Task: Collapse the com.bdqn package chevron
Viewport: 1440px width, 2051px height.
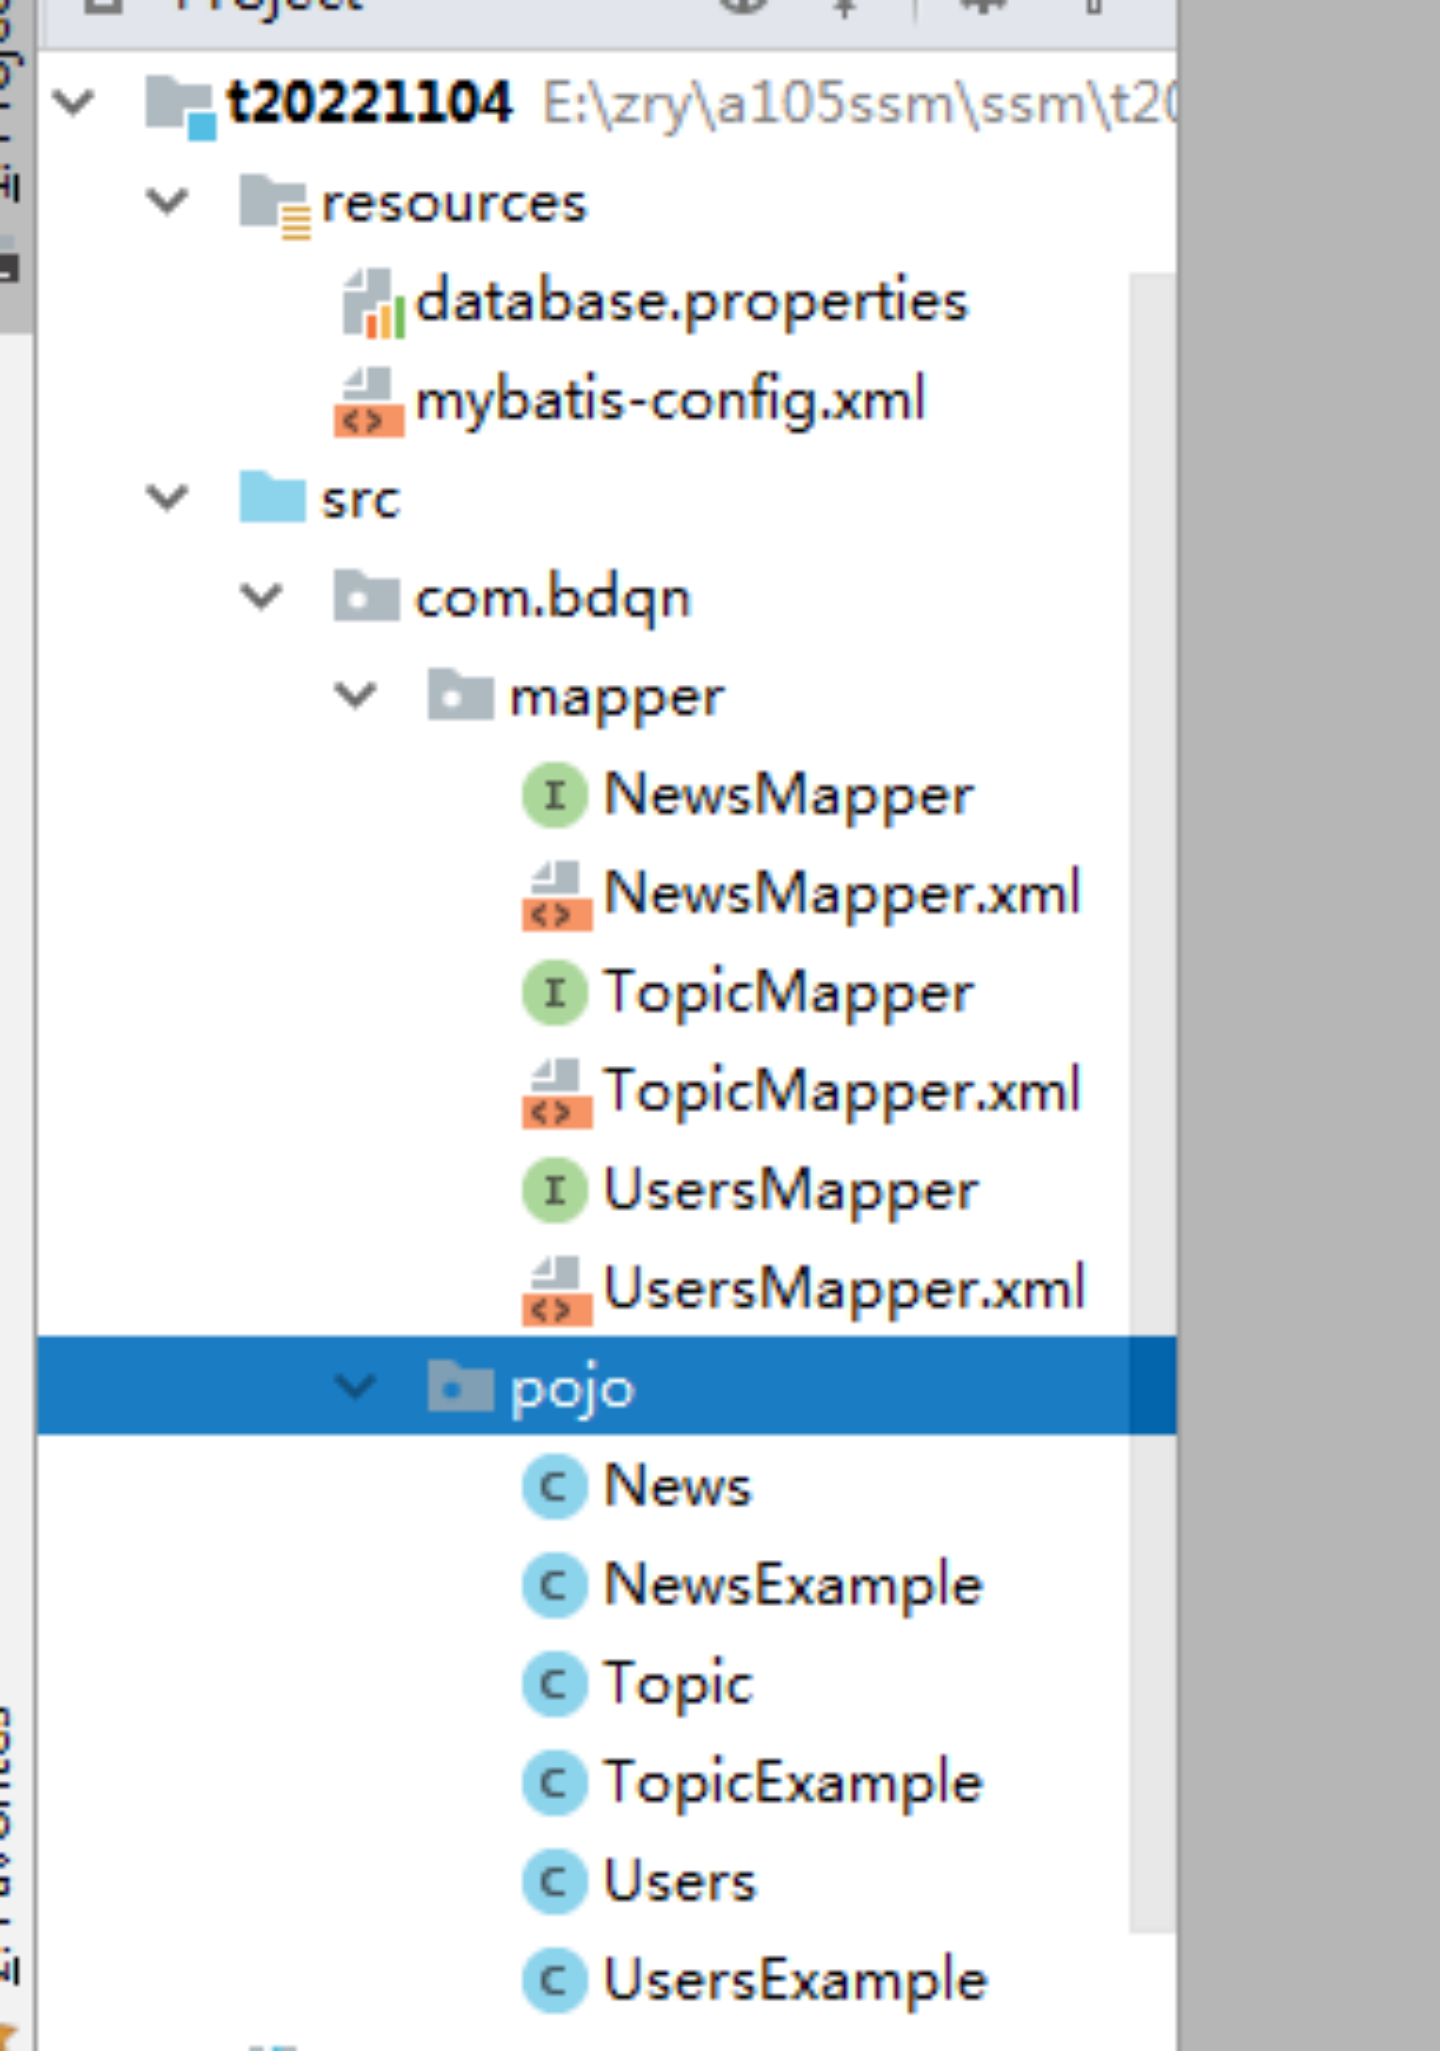Action: 261,596
